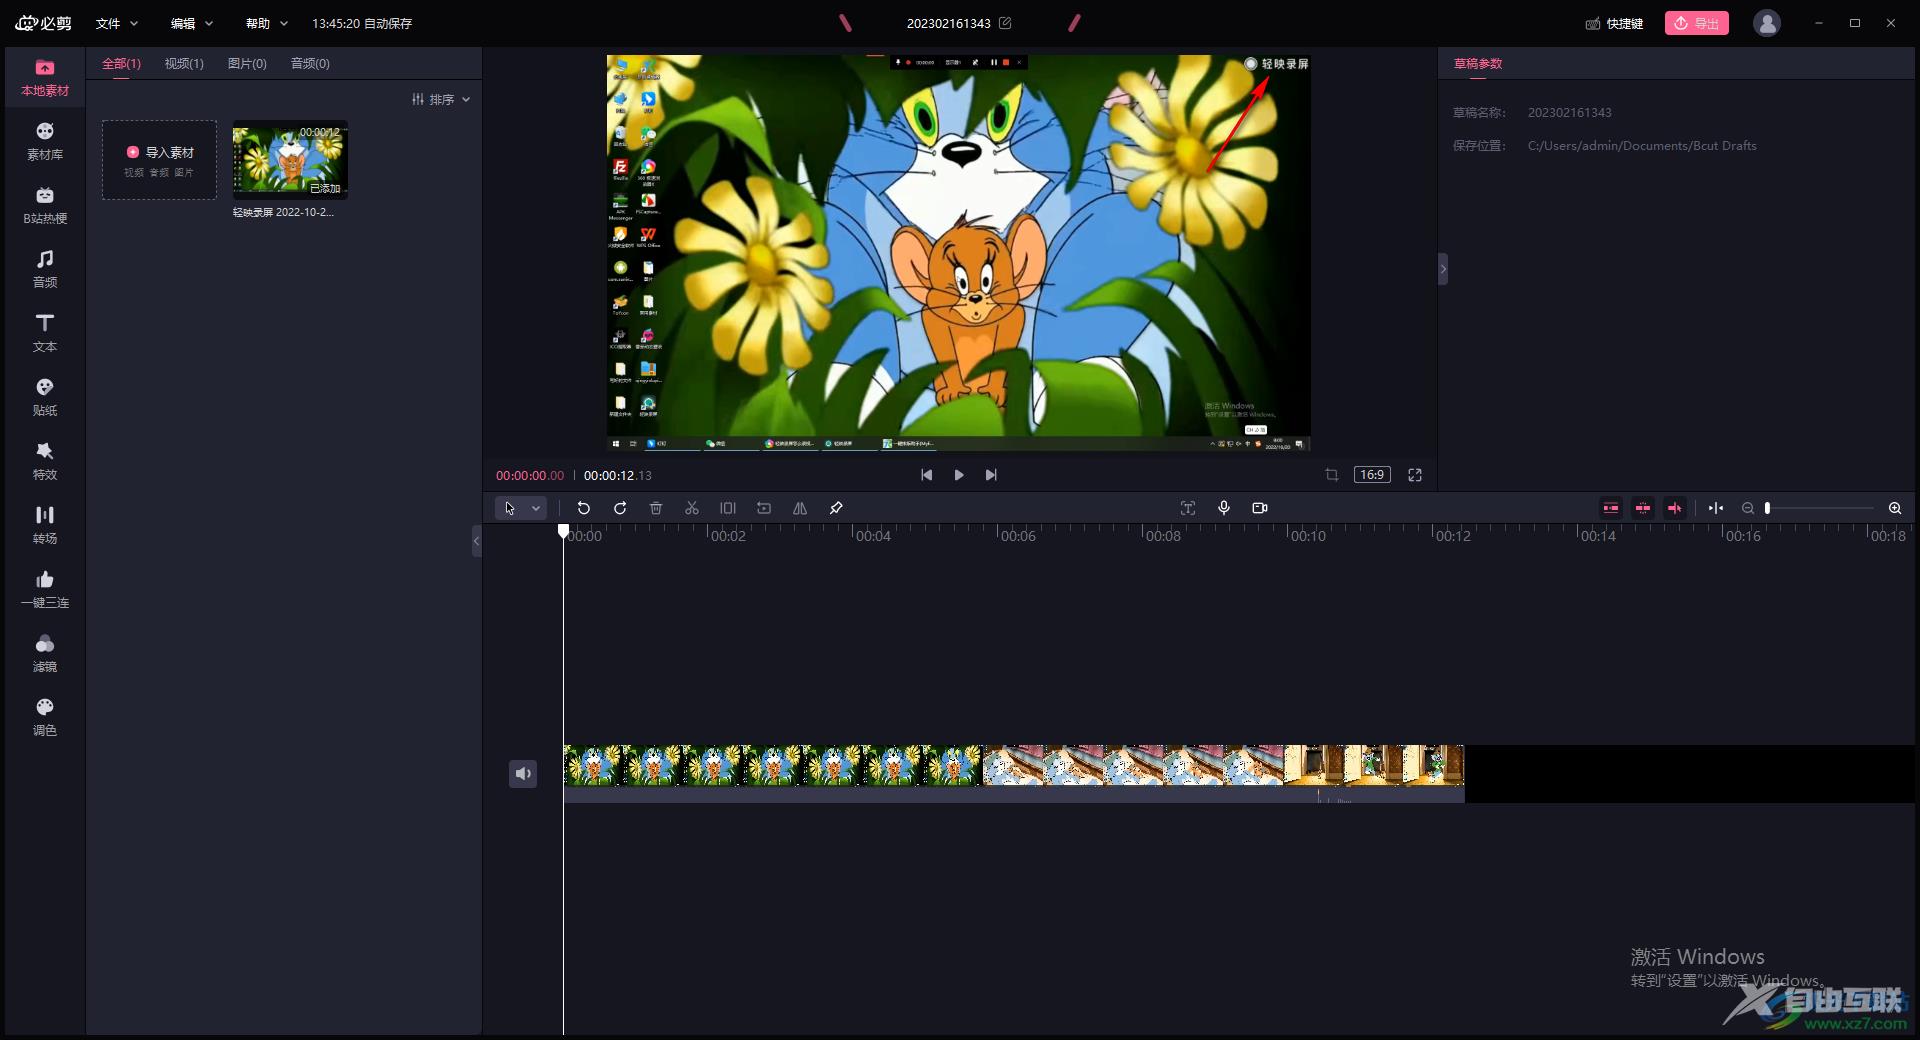Open the color grading (调色) panel

(x=45, y=718)
